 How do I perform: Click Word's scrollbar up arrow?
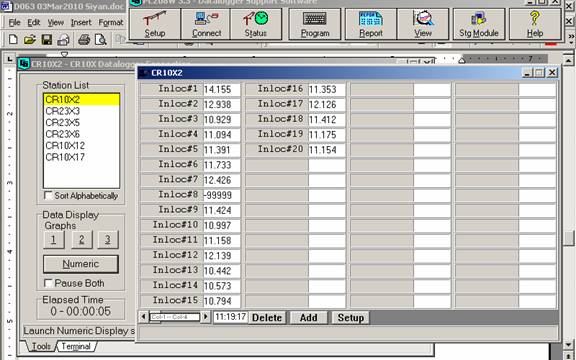click(569, 60)
